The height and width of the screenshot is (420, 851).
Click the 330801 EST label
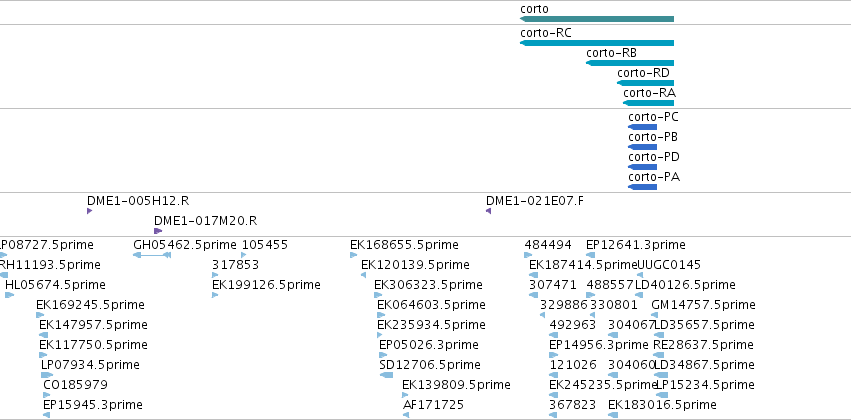(x=614, y=305)
